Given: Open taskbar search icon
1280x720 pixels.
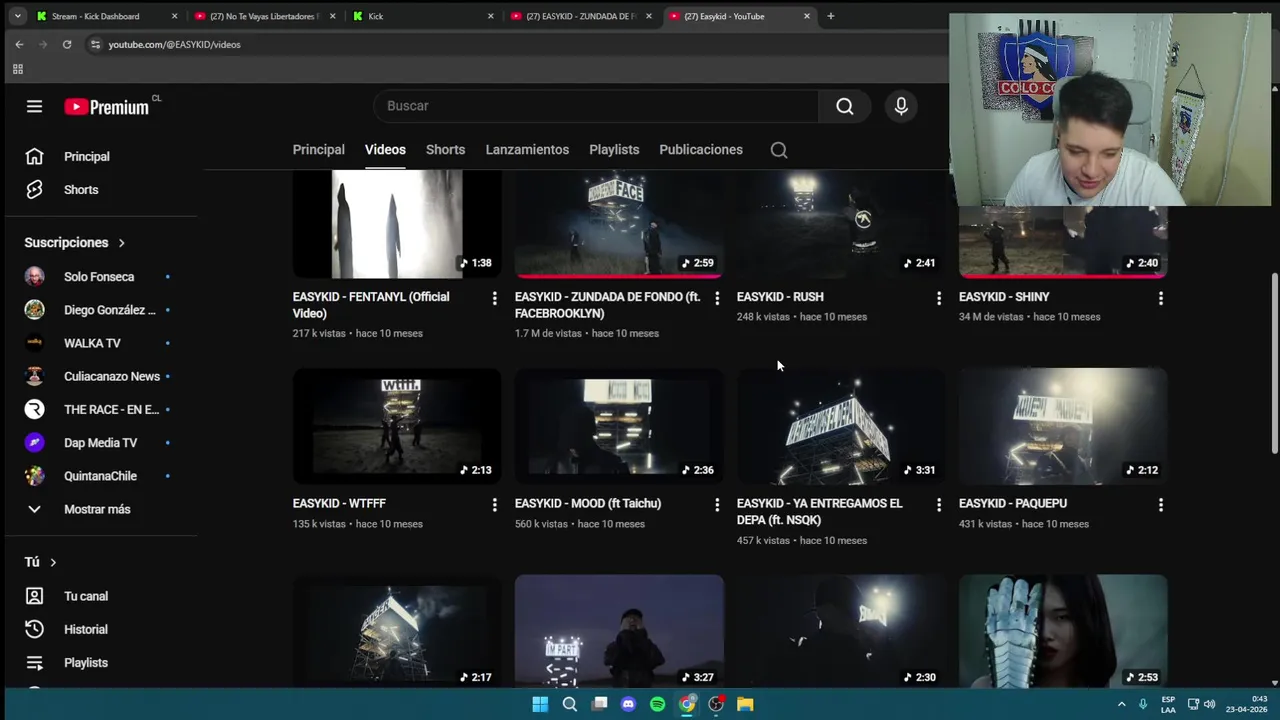Looking at the screenshot, I should click(x=569, y=704).
